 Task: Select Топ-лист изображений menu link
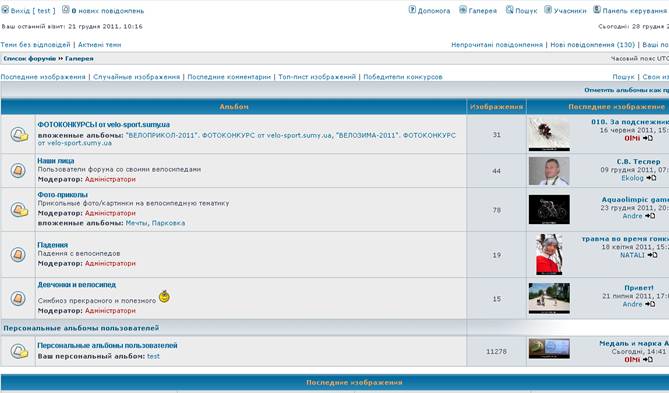pyautogui.click(x=317, y=77)
